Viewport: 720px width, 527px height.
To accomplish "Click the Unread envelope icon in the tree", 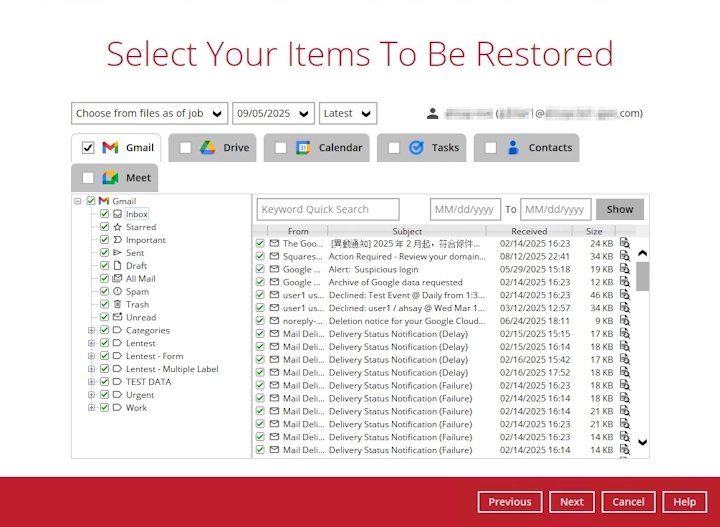I will point(118,317).
